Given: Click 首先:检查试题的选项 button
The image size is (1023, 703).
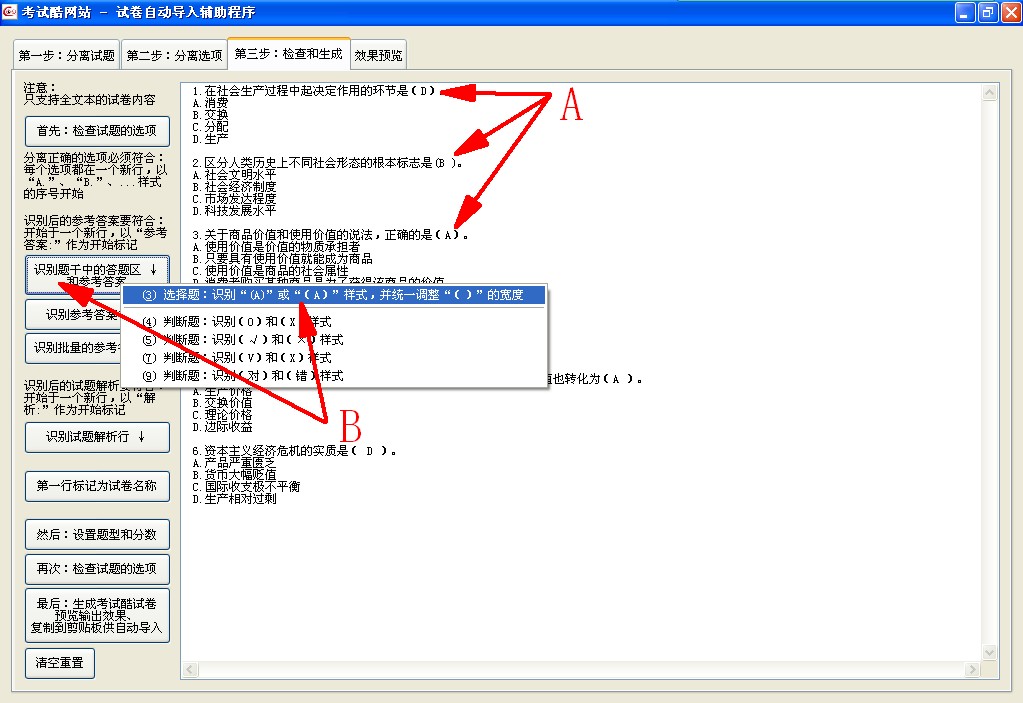Looking at the screenshot, I should click(97, 131).
